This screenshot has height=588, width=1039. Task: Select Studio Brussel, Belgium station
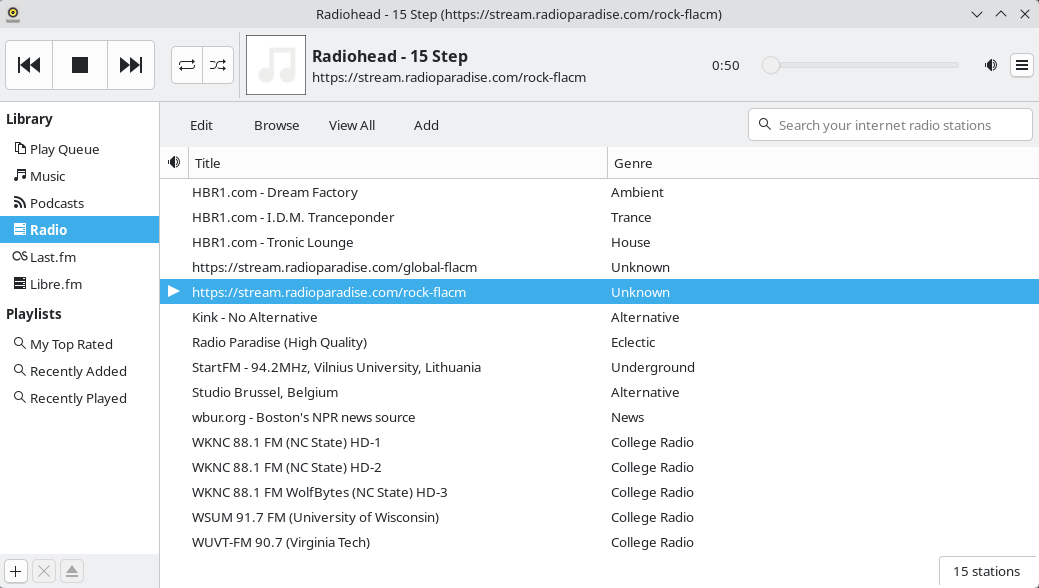(599, 392)
